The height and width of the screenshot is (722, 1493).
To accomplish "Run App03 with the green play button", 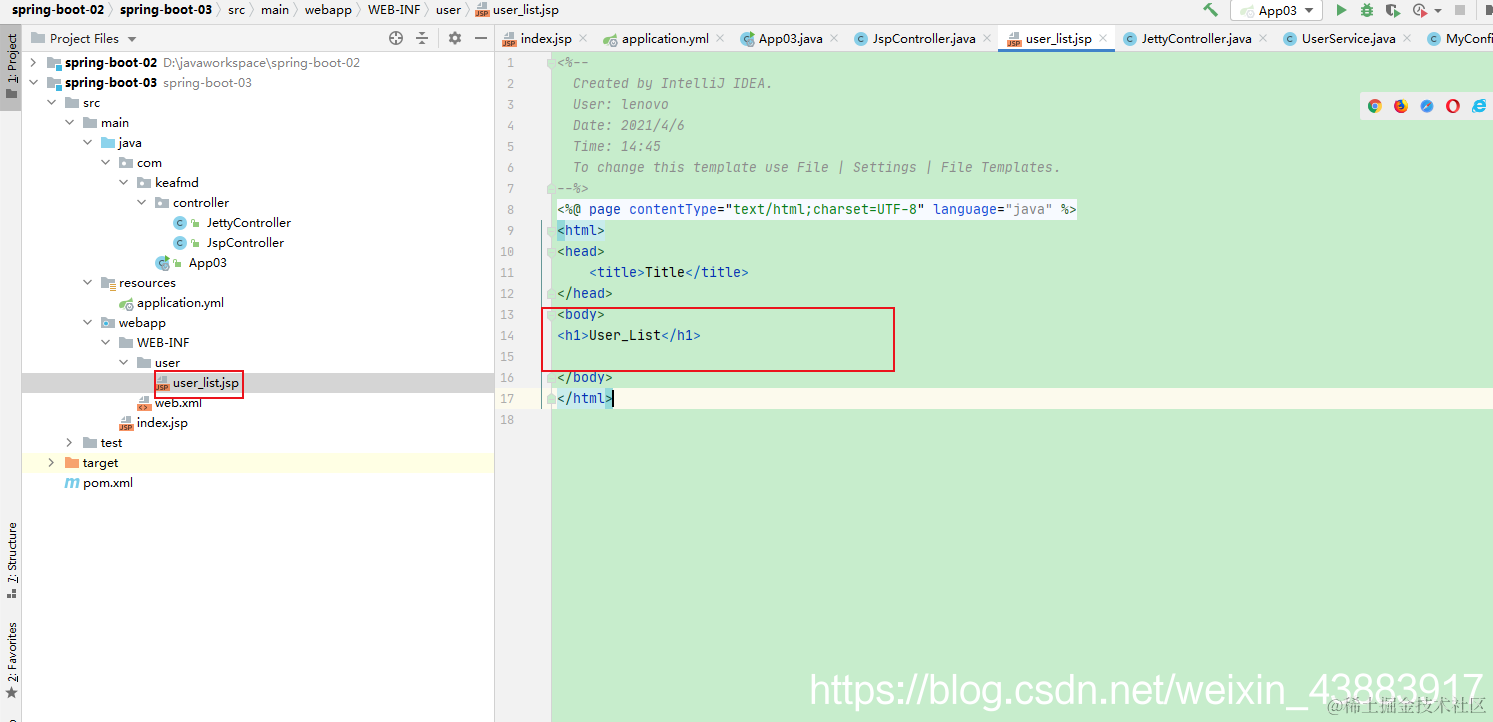I will pyautogui.click(x=1342, y=10).
